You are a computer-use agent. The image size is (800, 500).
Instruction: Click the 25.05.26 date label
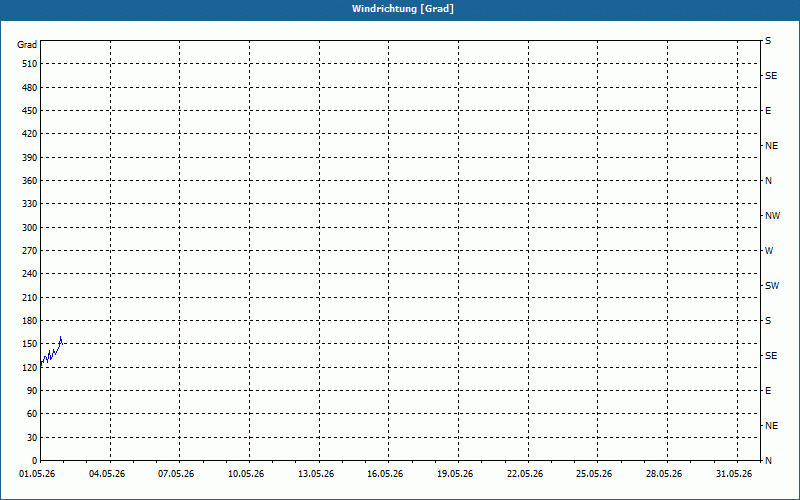coord(594,474)
